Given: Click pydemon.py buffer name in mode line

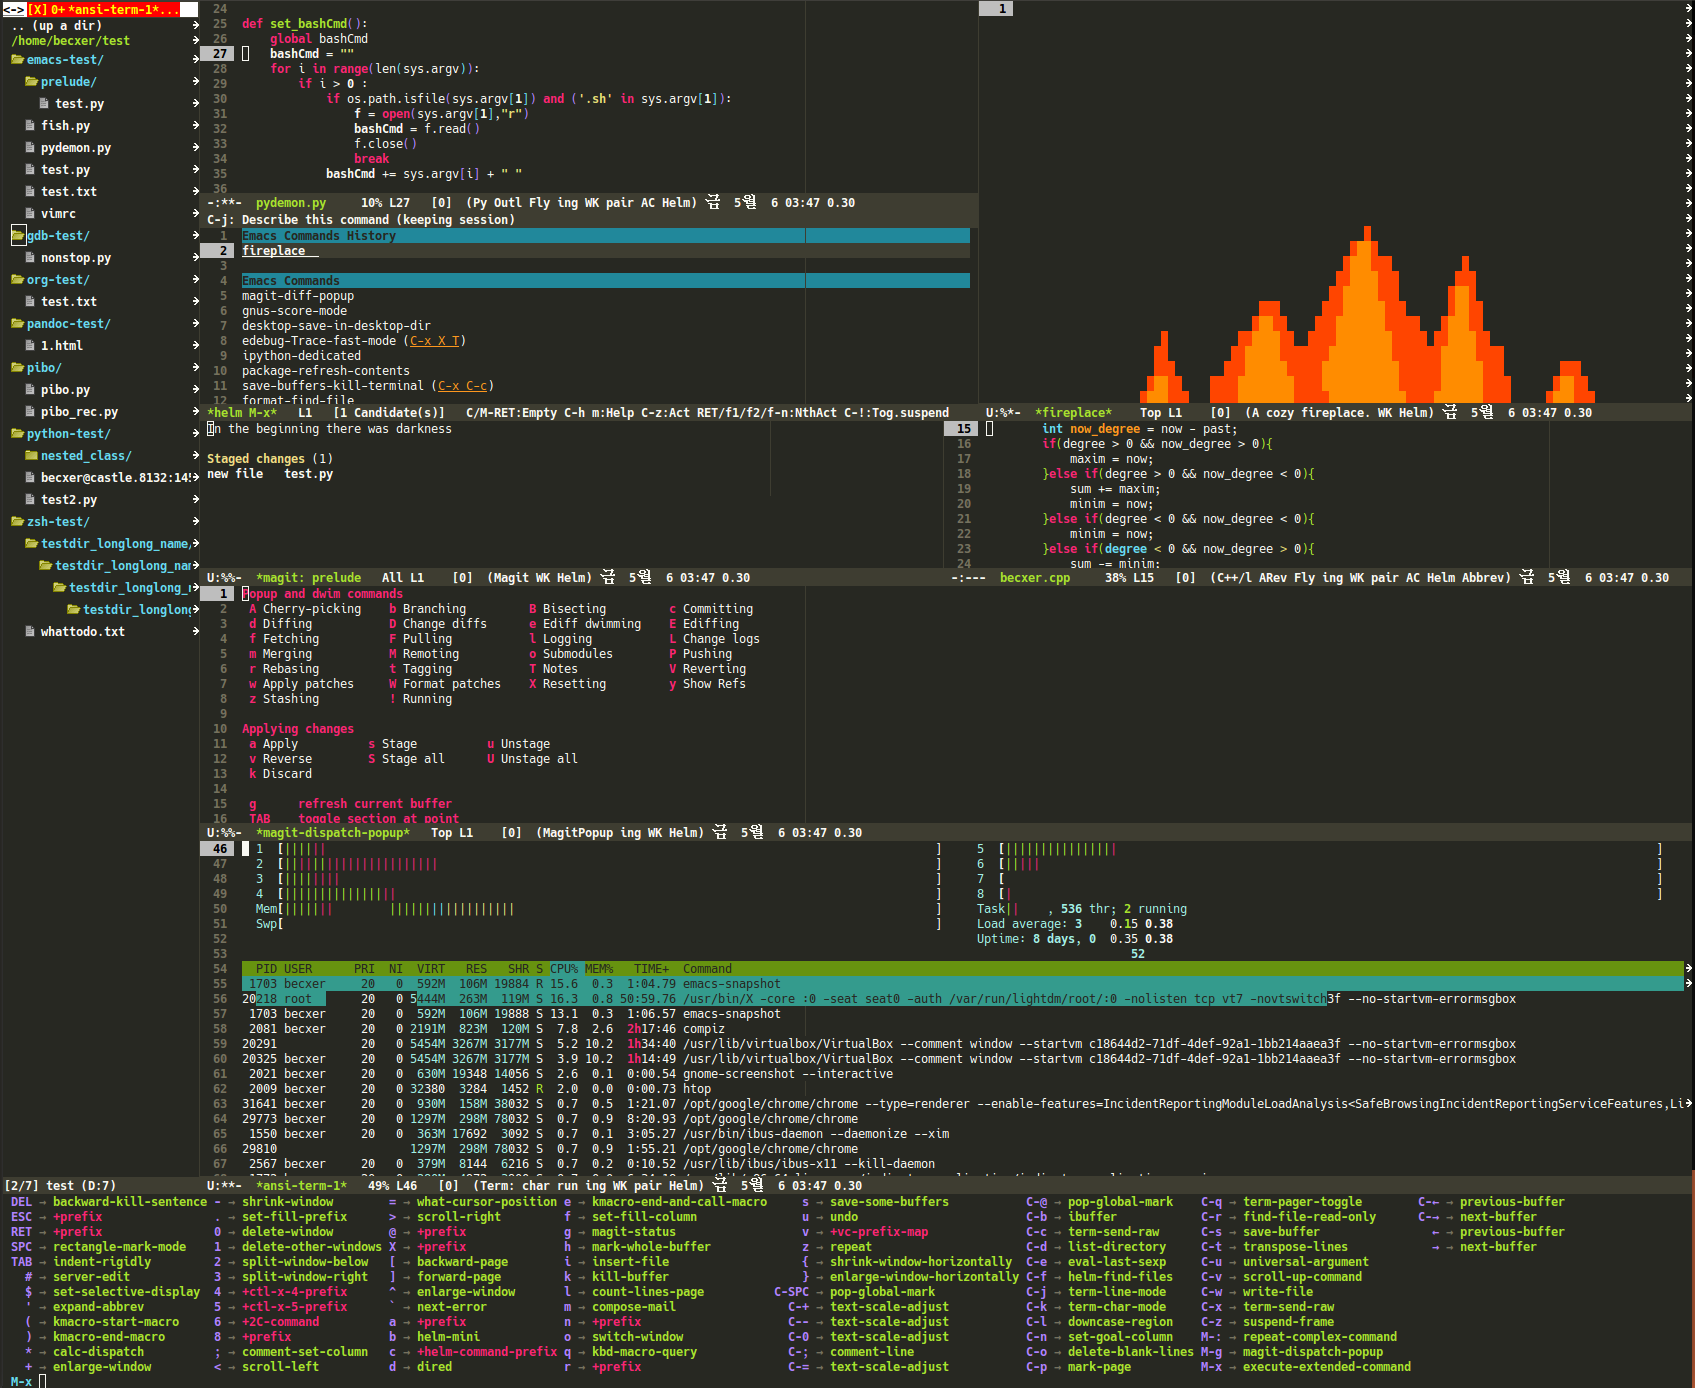Looking at the screenshot, I should [291, 203].
